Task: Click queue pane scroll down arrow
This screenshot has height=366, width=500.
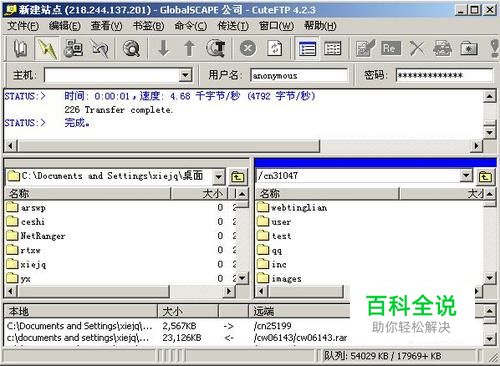Action: coord(489,339)
